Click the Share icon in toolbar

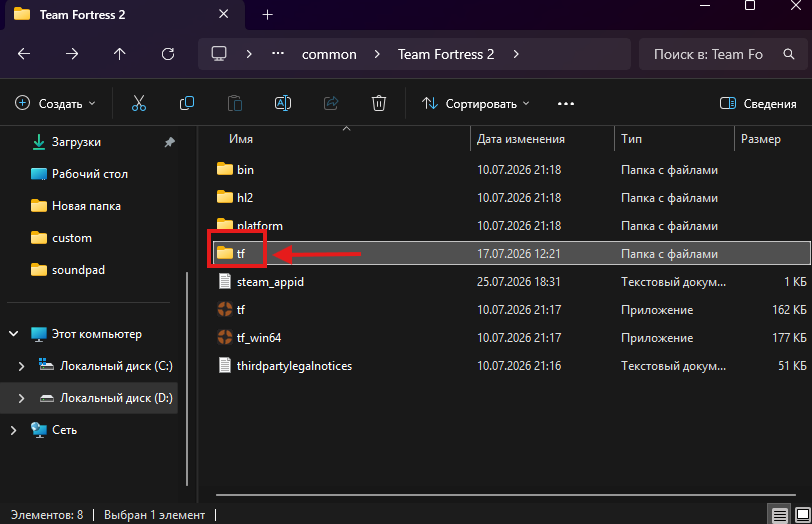[x=331, y=103]
